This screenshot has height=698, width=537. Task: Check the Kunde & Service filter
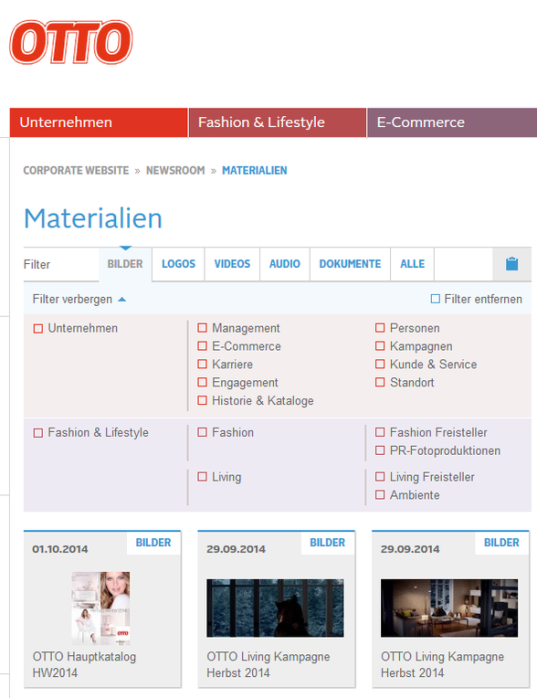pos(380,364)
